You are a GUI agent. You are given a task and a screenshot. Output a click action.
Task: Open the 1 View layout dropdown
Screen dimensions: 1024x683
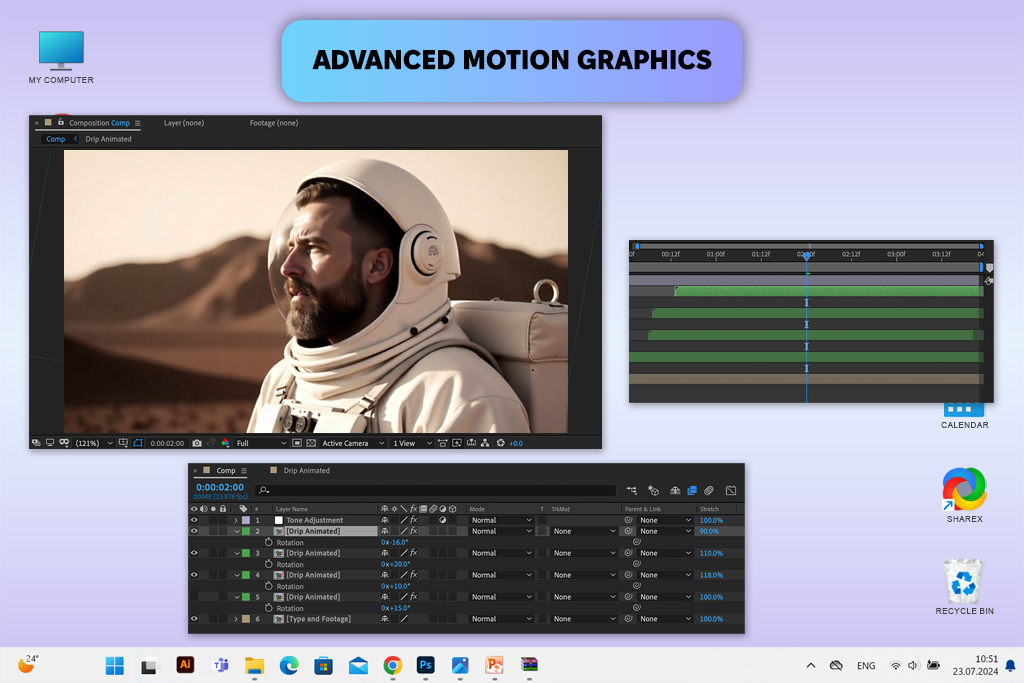click(x=411, y=443)
